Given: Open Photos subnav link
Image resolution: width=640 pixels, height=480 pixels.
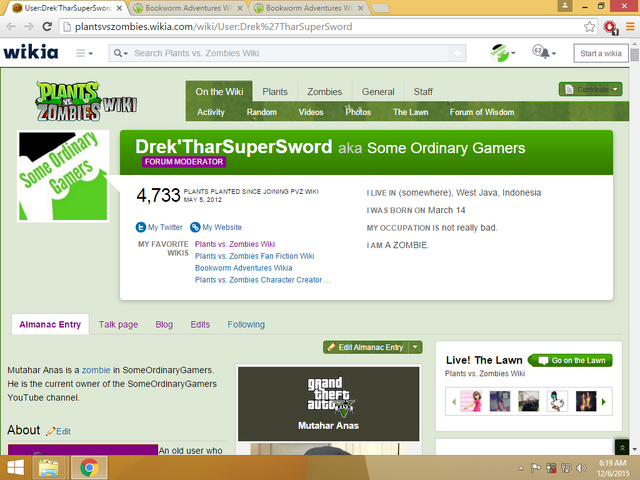Looking at the screenshot, I should point(358,112).
